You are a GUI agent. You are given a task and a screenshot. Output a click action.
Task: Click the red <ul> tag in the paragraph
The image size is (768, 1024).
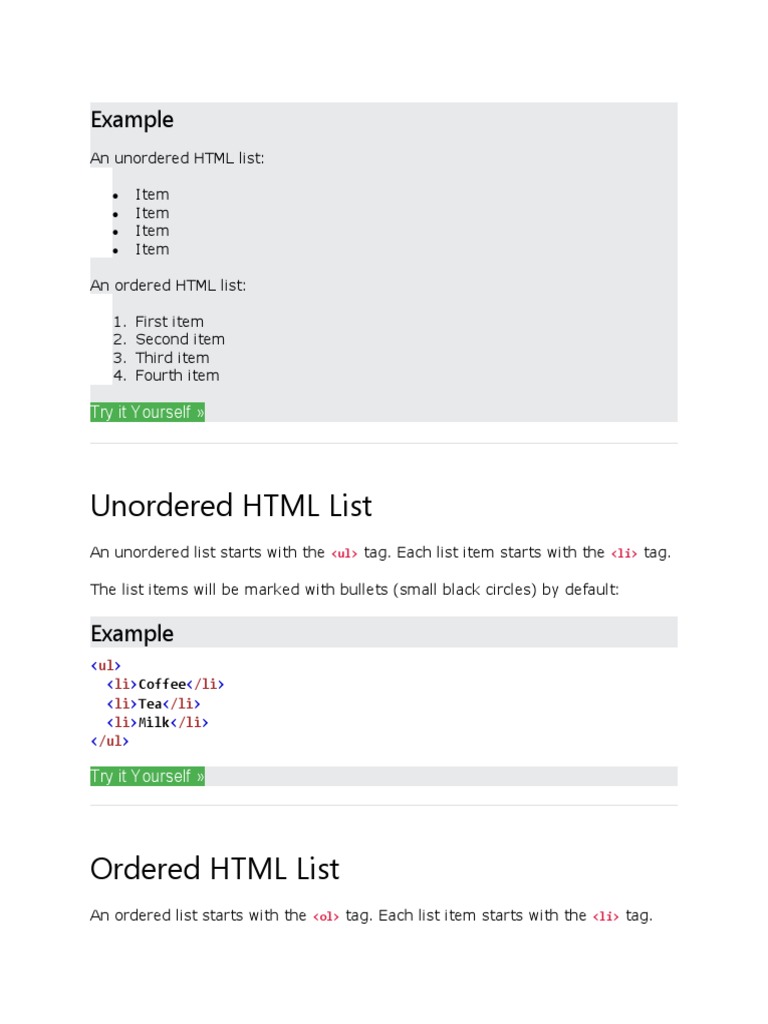click(x=344, y=553)
